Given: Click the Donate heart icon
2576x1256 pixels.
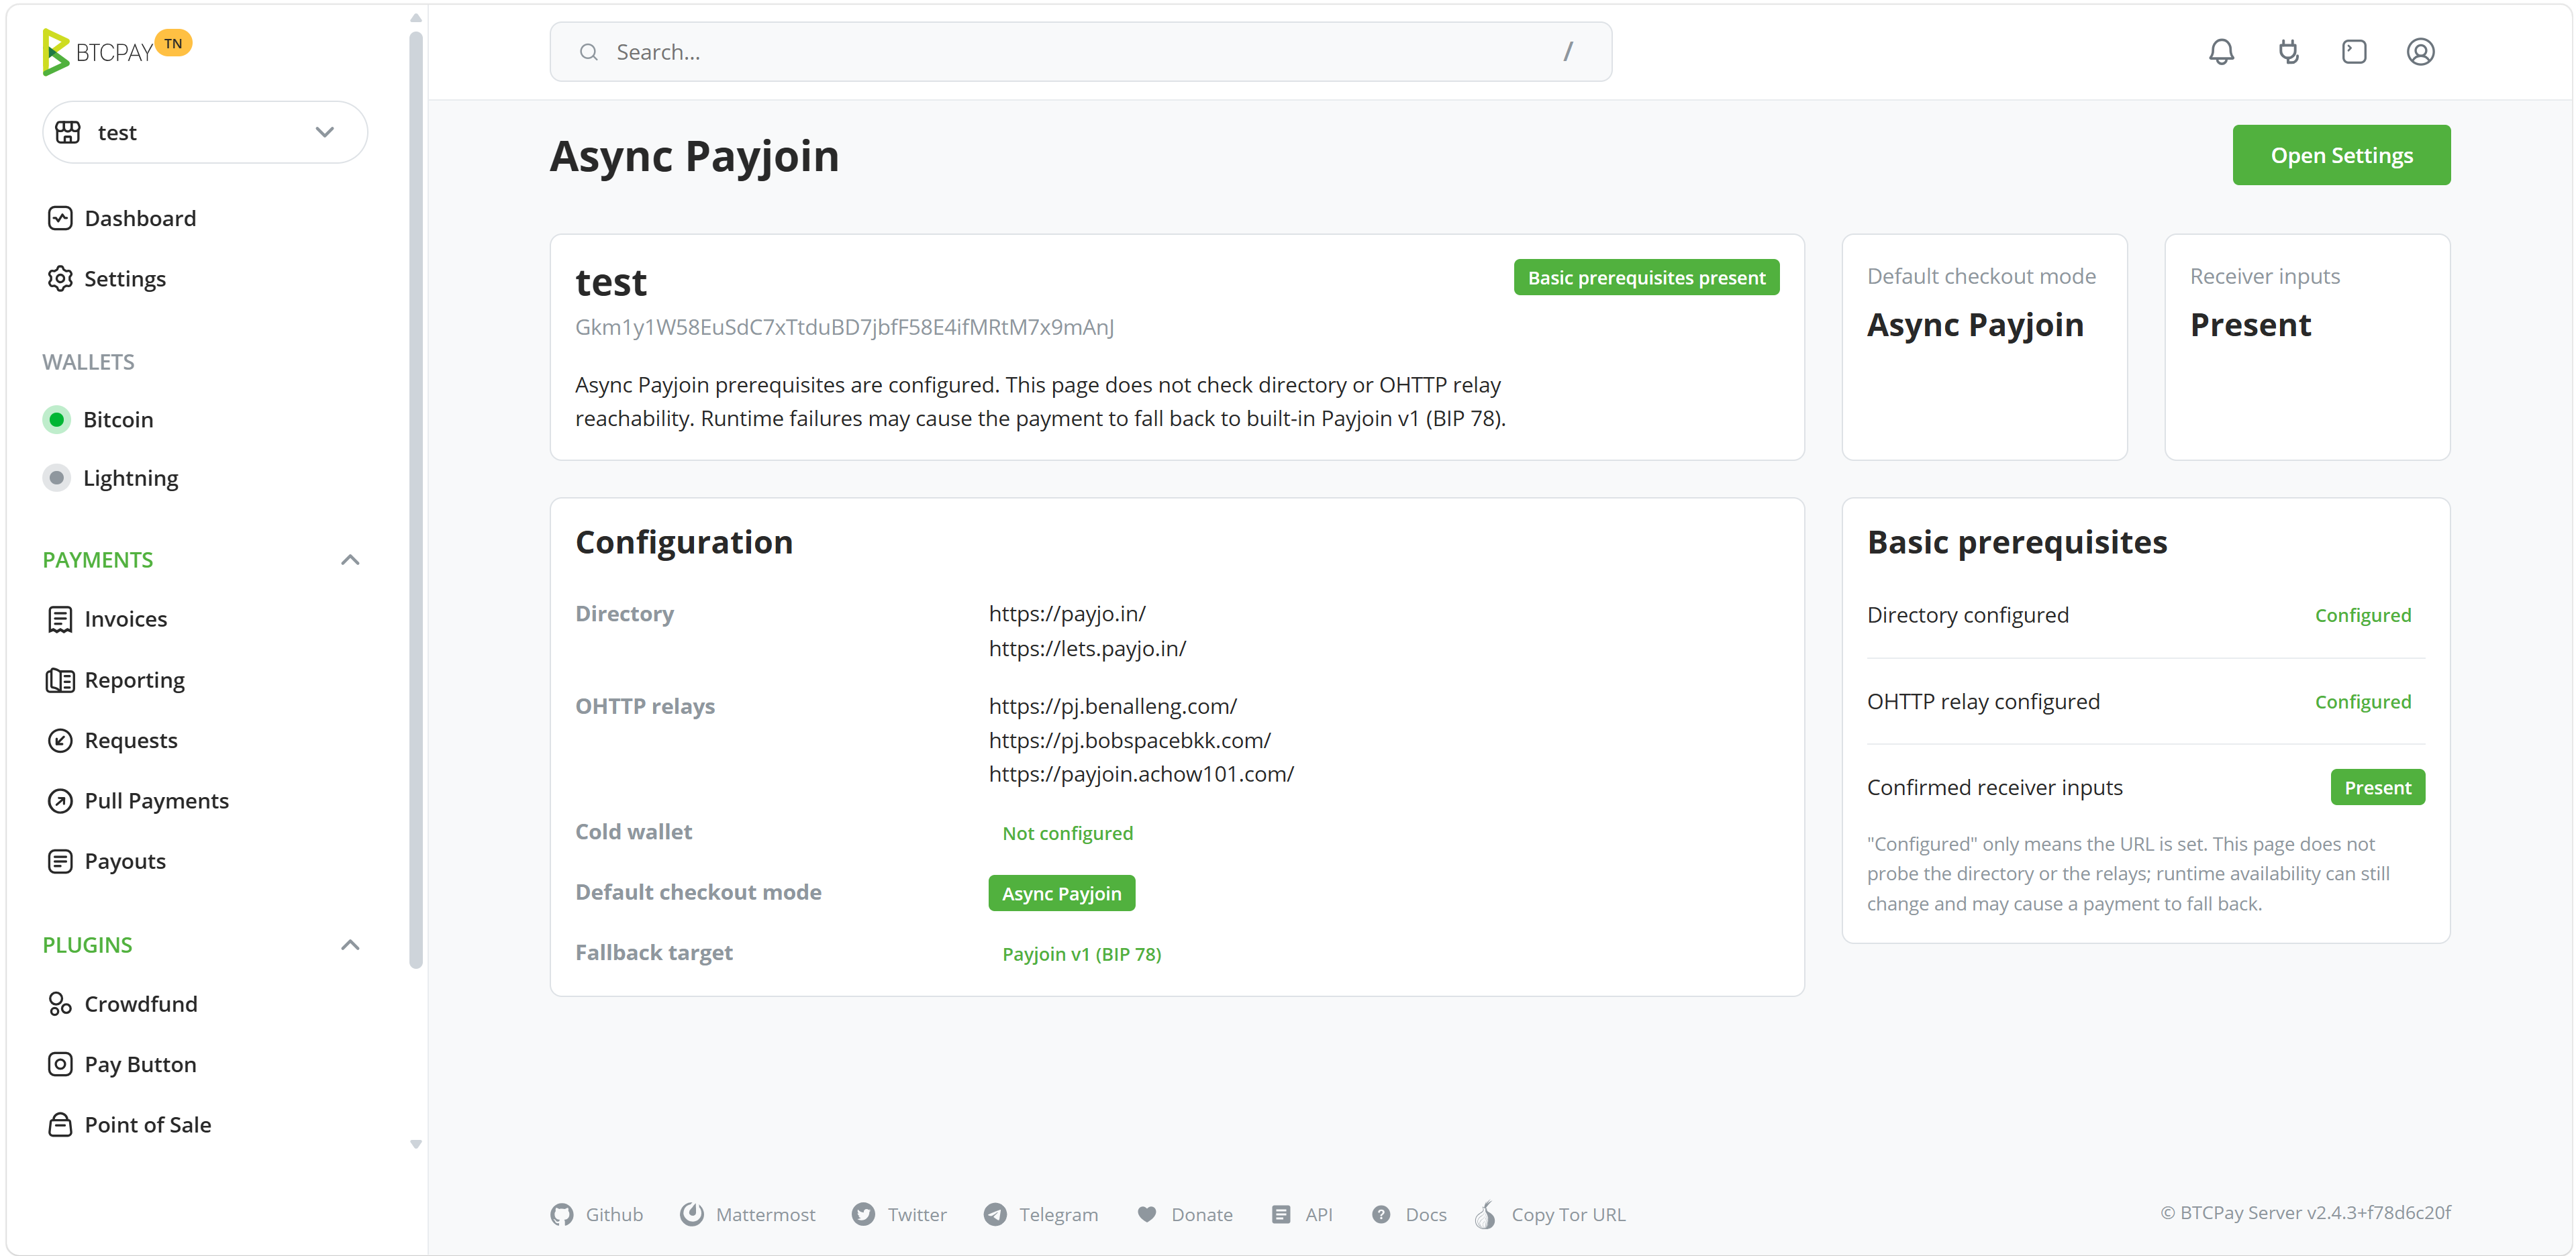Looking at the screenshot, I should (1147, 1214).
